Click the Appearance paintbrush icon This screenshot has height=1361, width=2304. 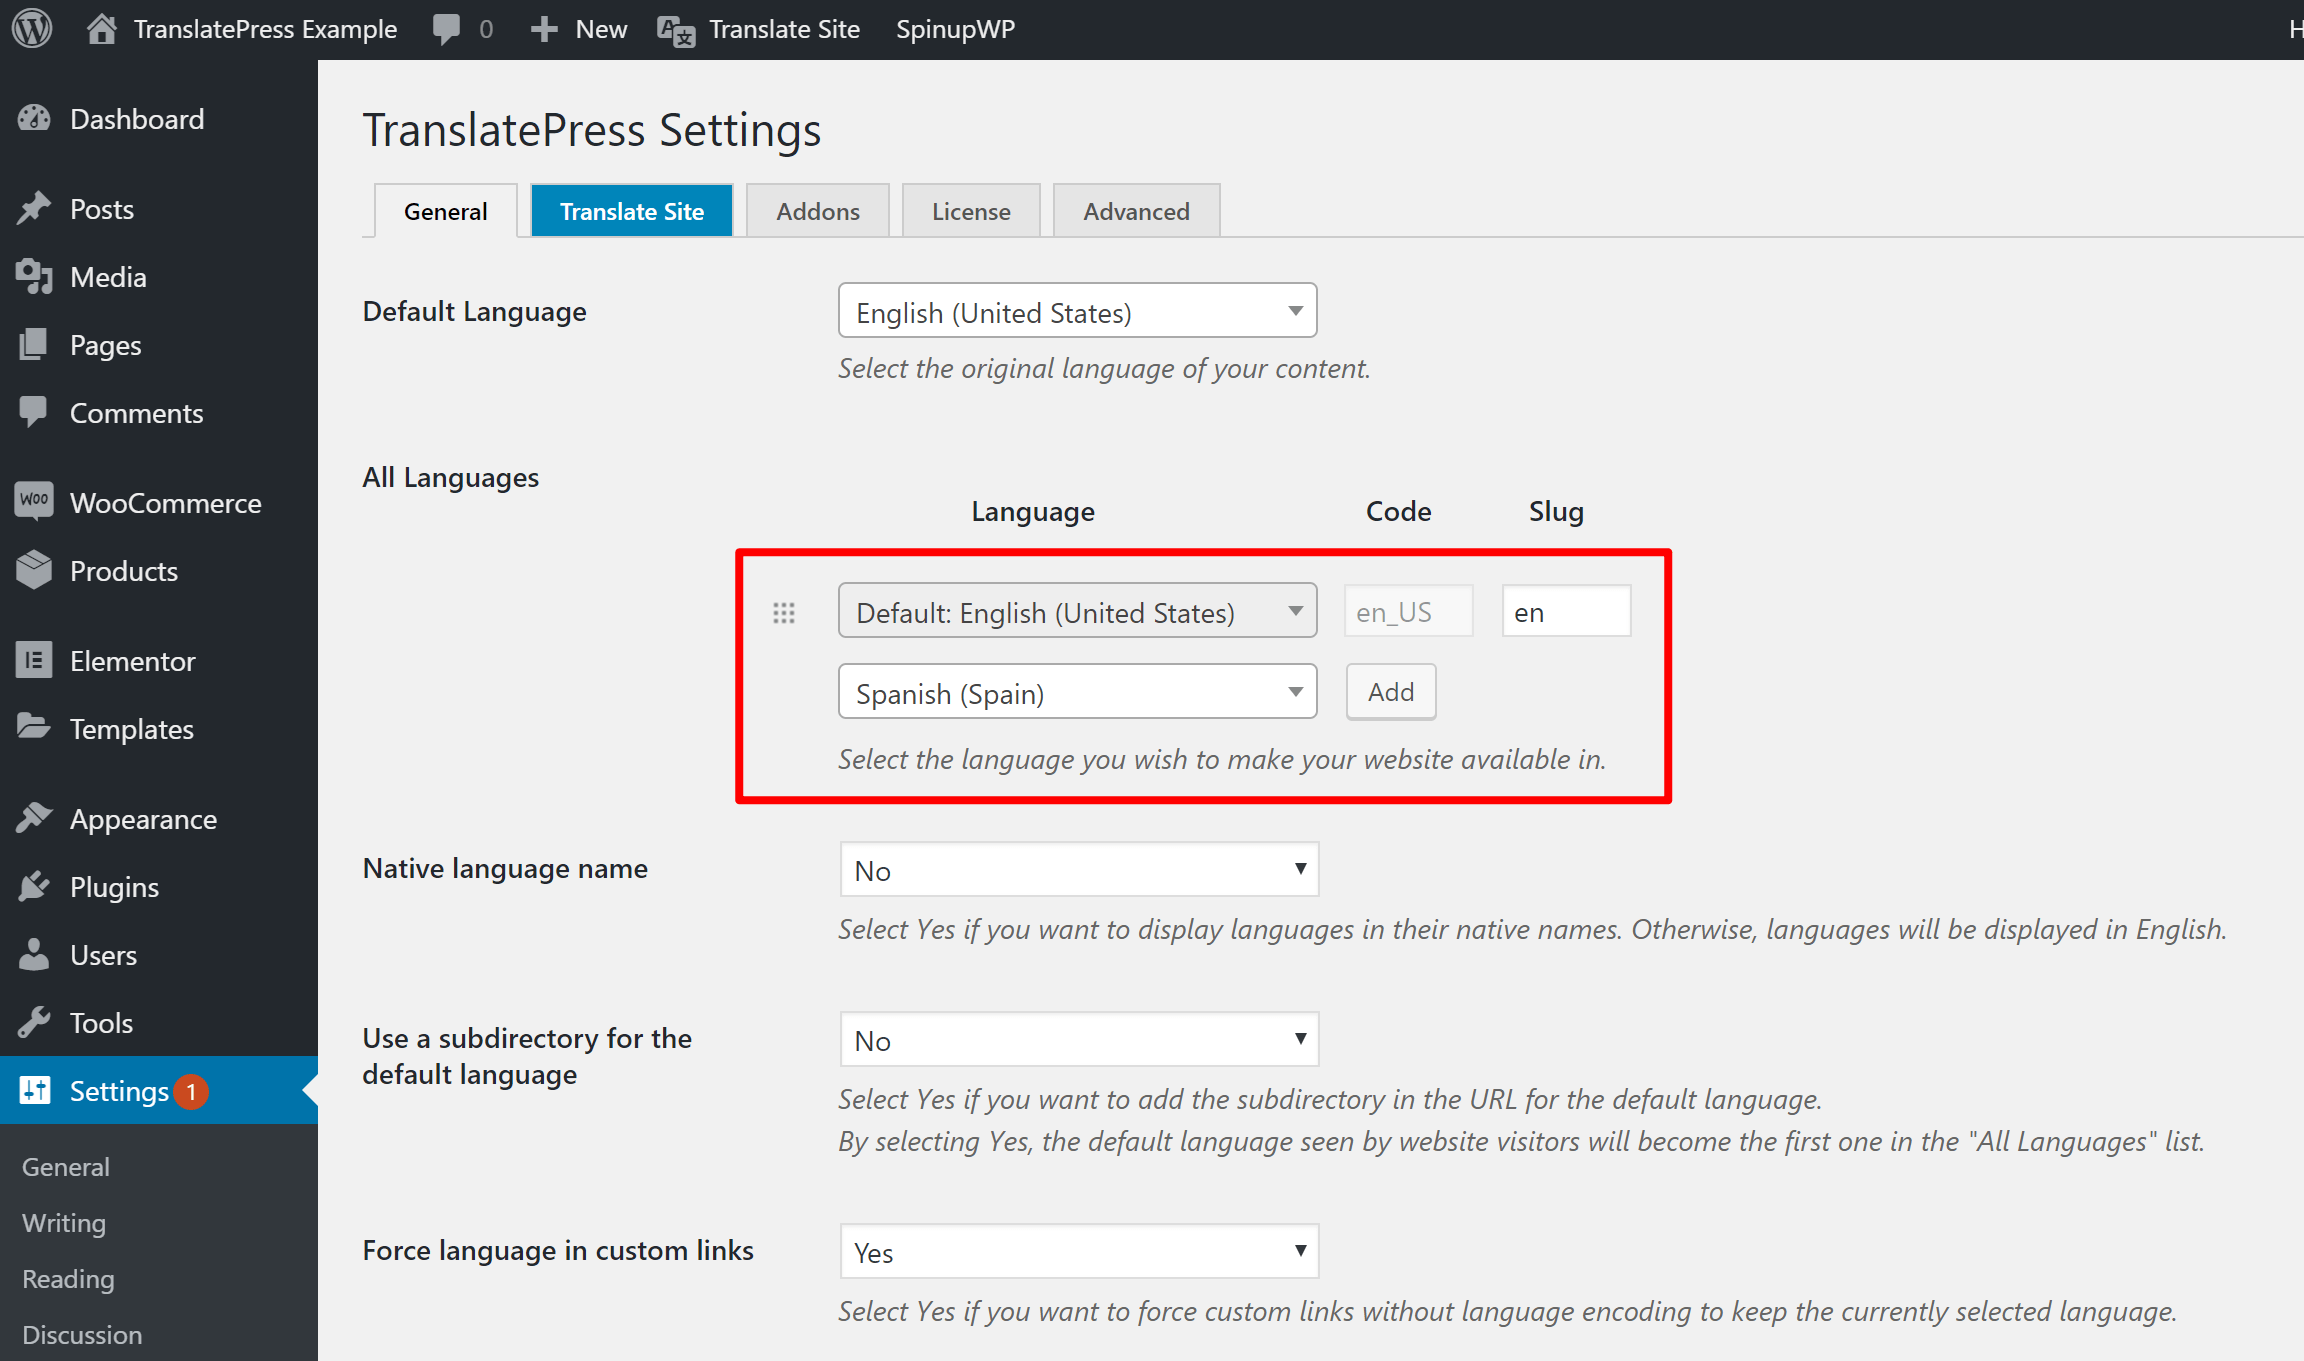[x=34, y=818]
